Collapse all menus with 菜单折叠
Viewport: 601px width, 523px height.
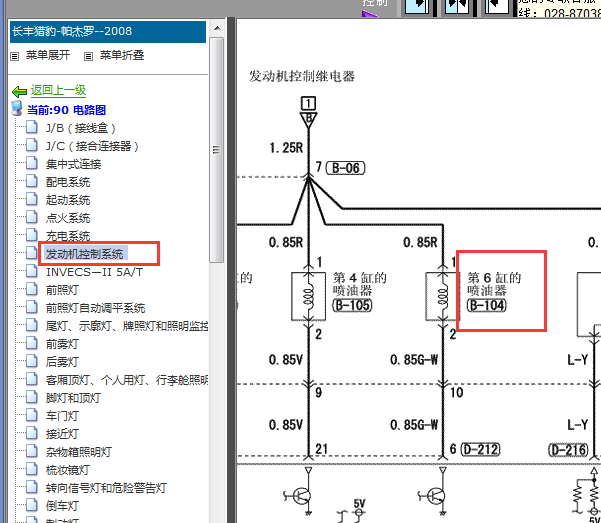[x=122, y=56]
